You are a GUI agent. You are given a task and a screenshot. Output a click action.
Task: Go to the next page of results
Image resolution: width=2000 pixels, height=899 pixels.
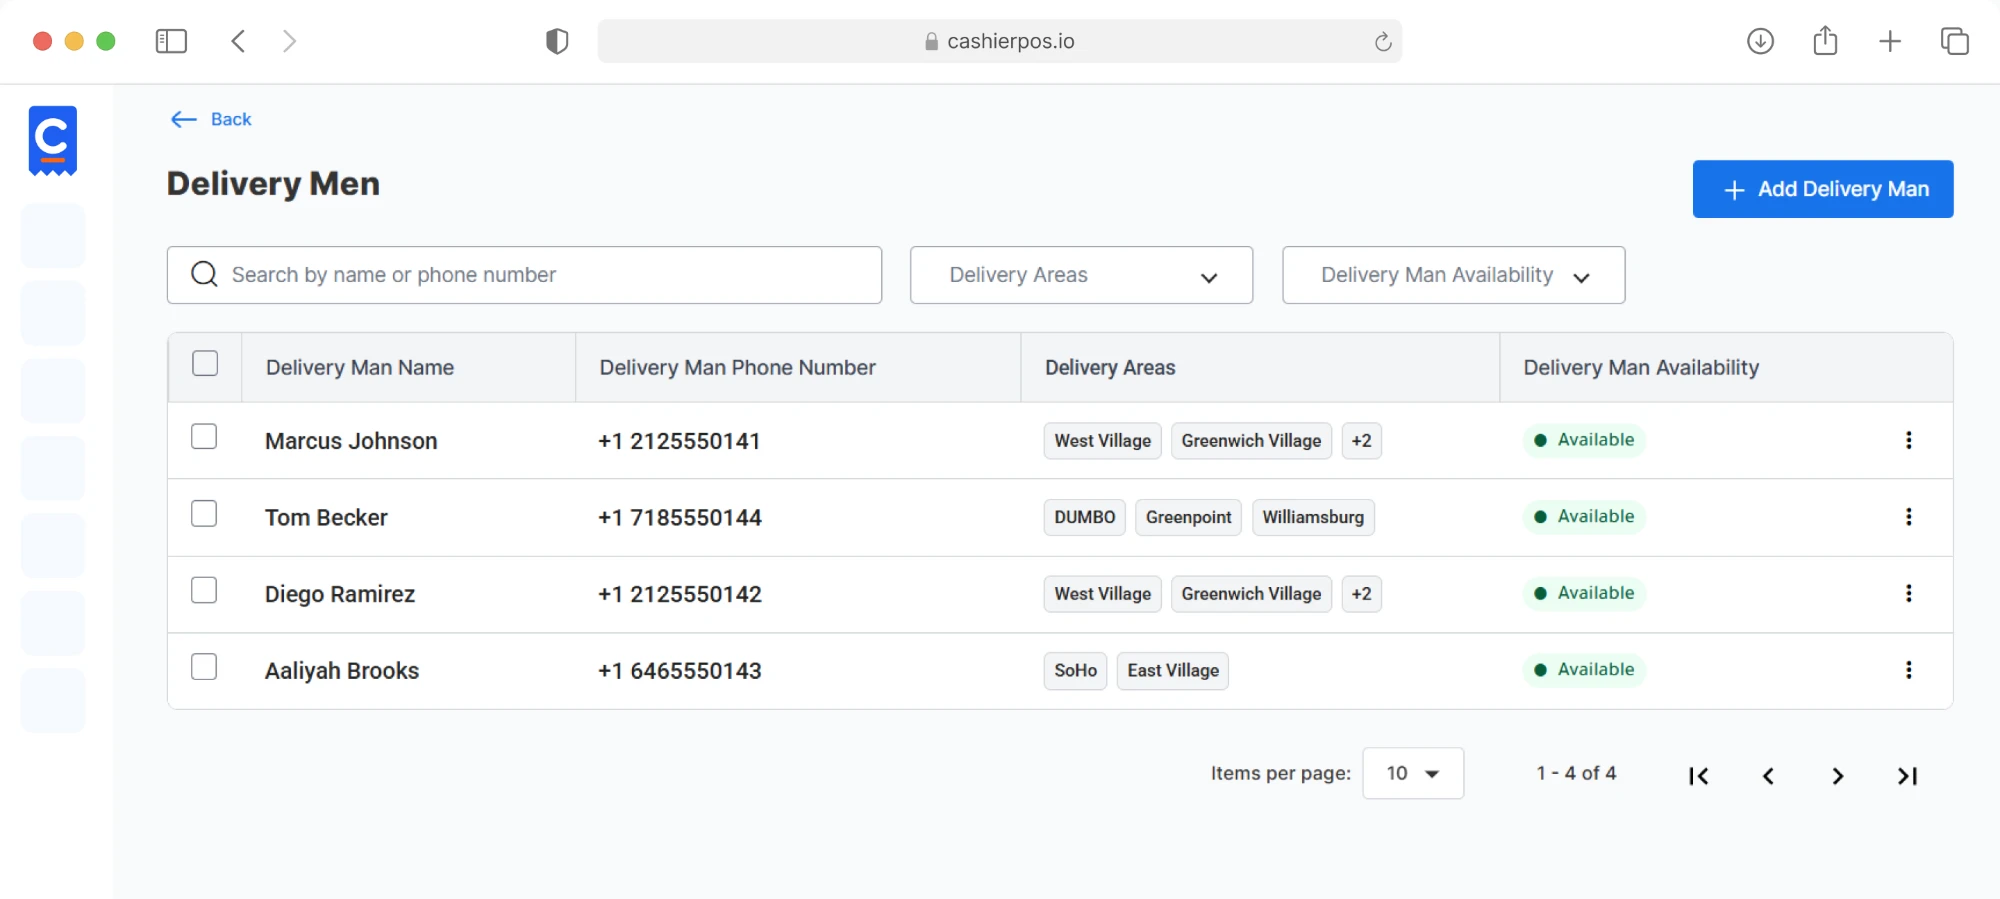[1837, 776]
